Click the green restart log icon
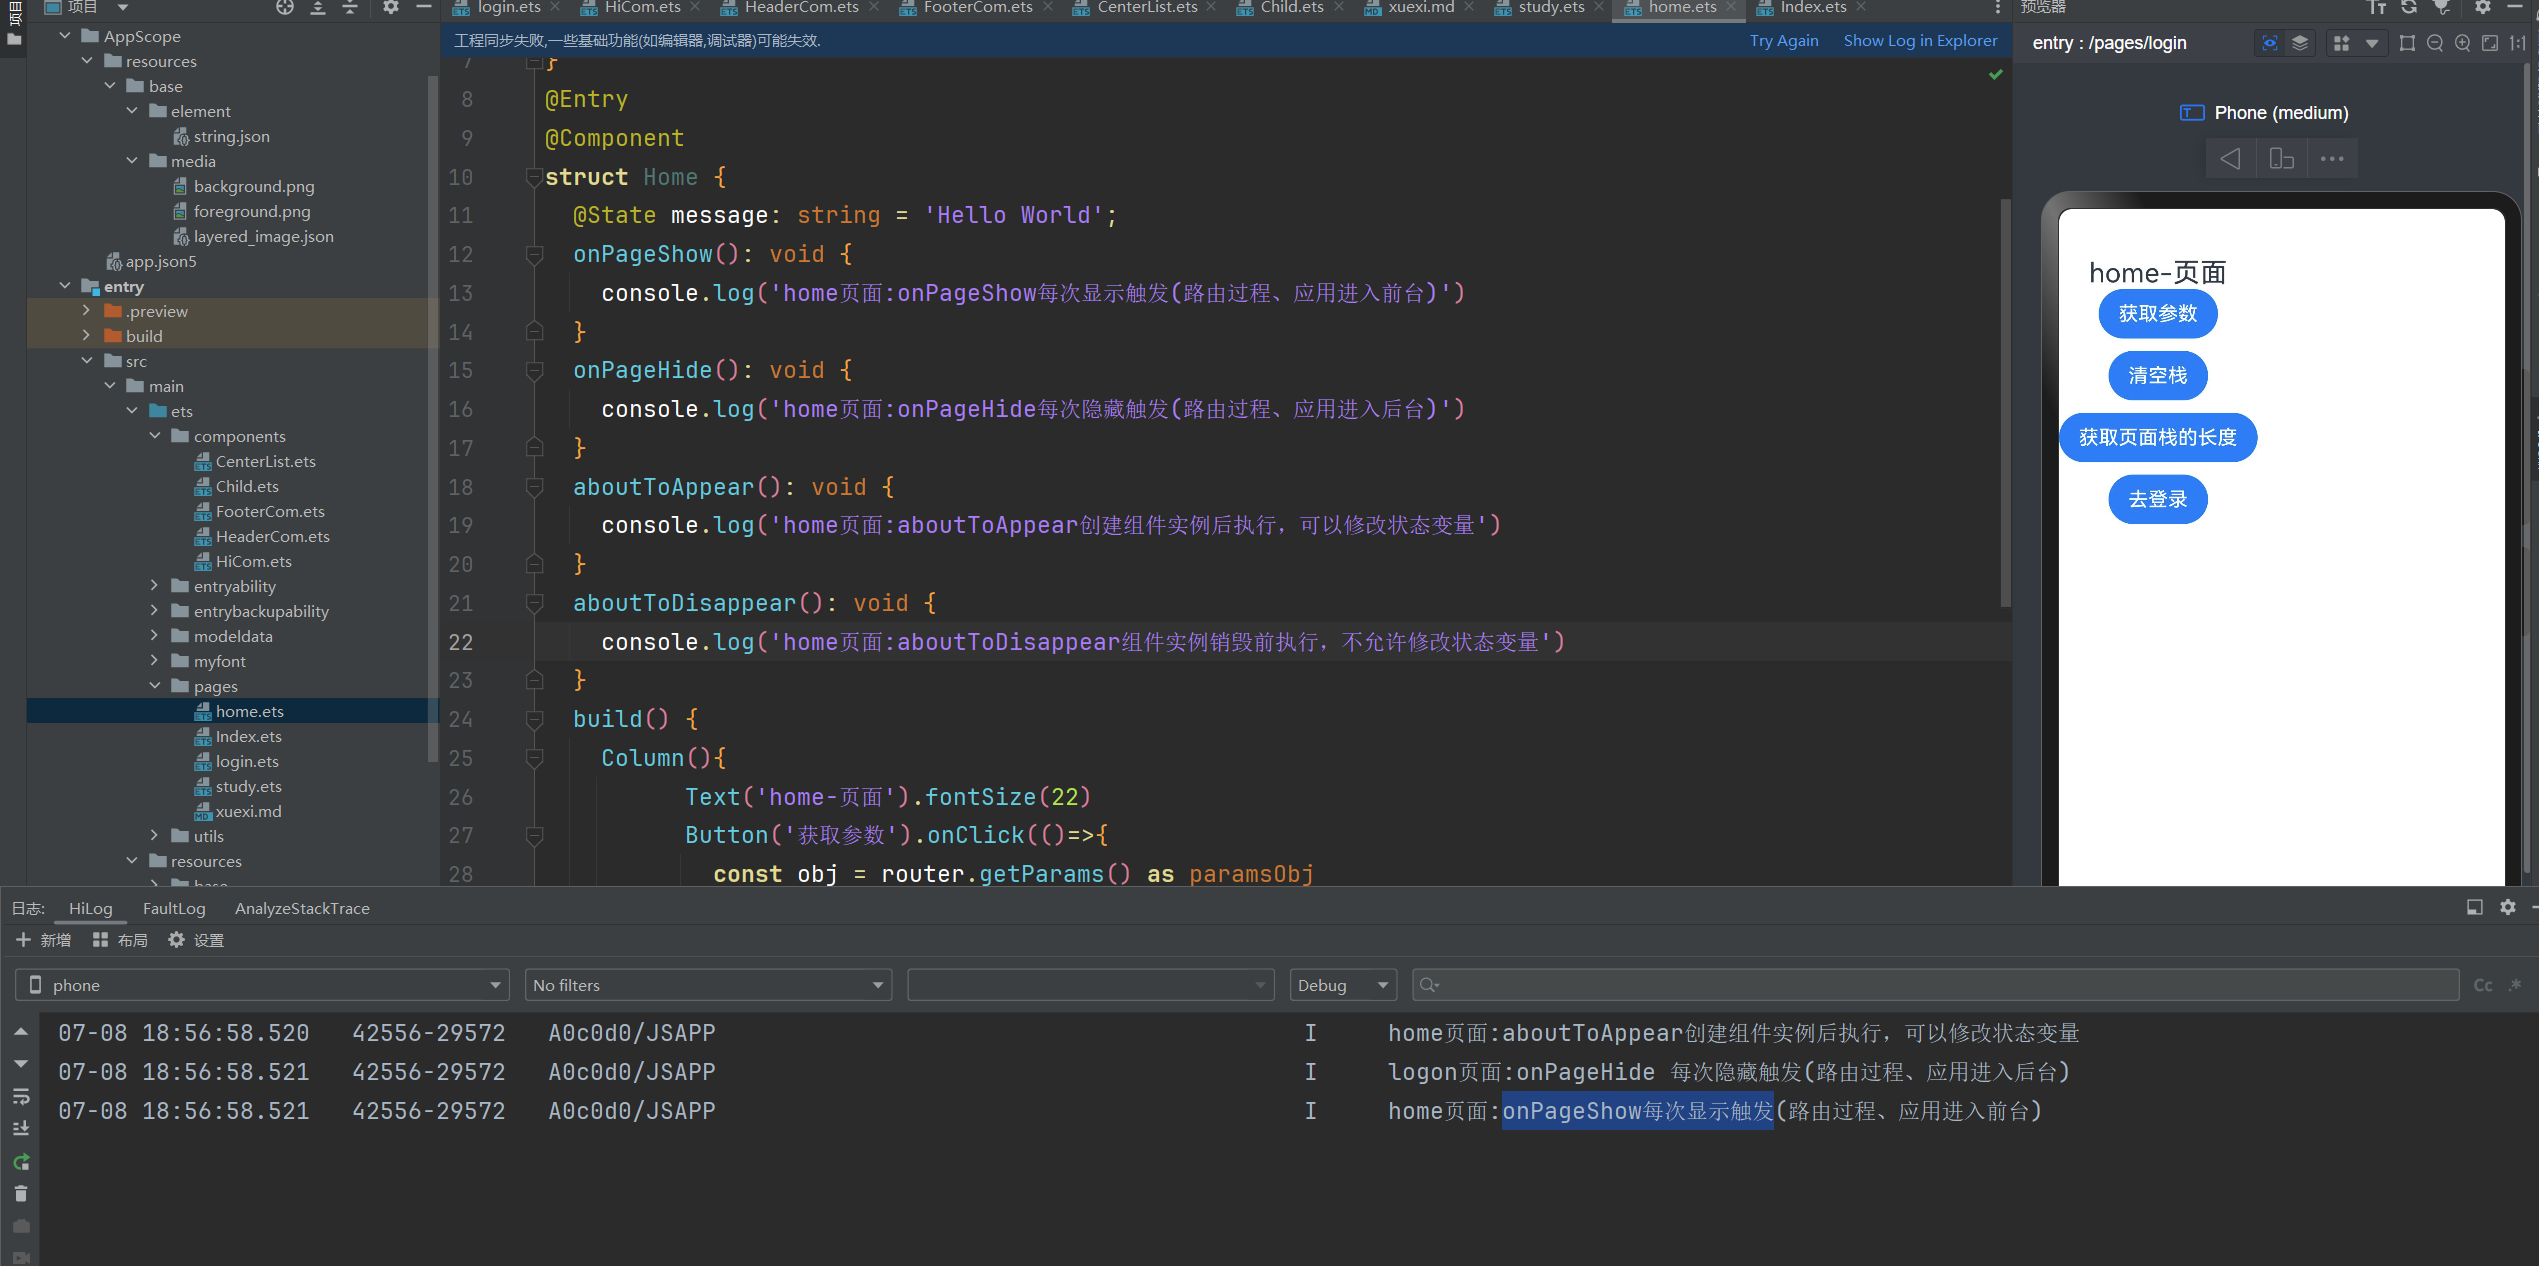The width and height of the screenshot is (2539, 1266). coord(21,1162)
